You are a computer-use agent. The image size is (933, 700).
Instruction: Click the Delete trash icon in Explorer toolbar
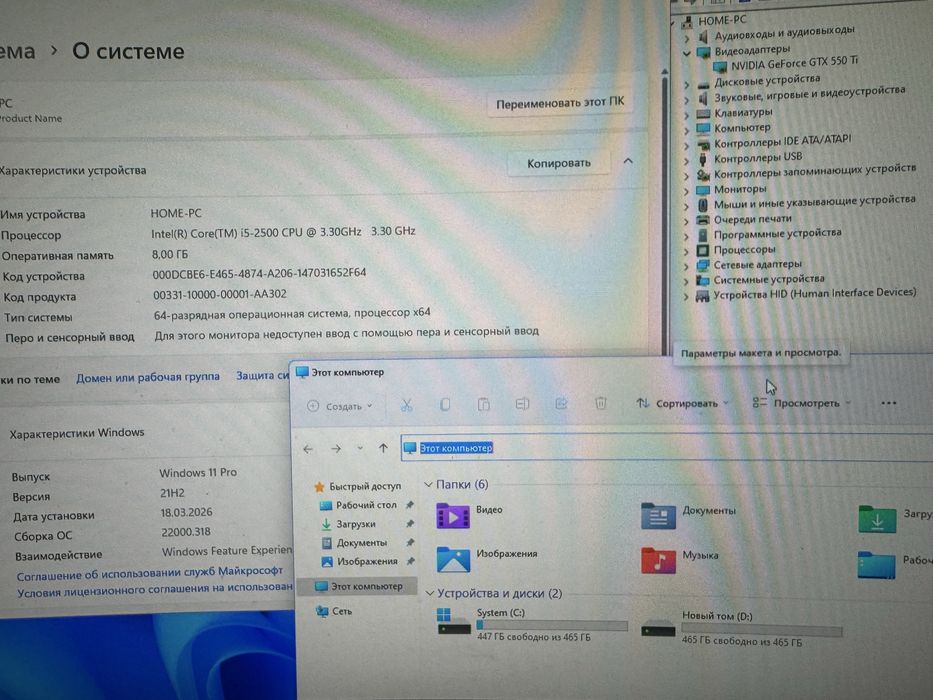[600, 404]
